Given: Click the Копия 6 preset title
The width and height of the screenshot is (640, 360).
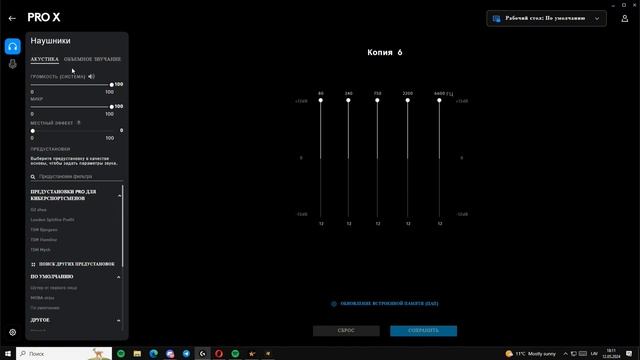Looking at the screenshot, I should (x=384, y=52).
